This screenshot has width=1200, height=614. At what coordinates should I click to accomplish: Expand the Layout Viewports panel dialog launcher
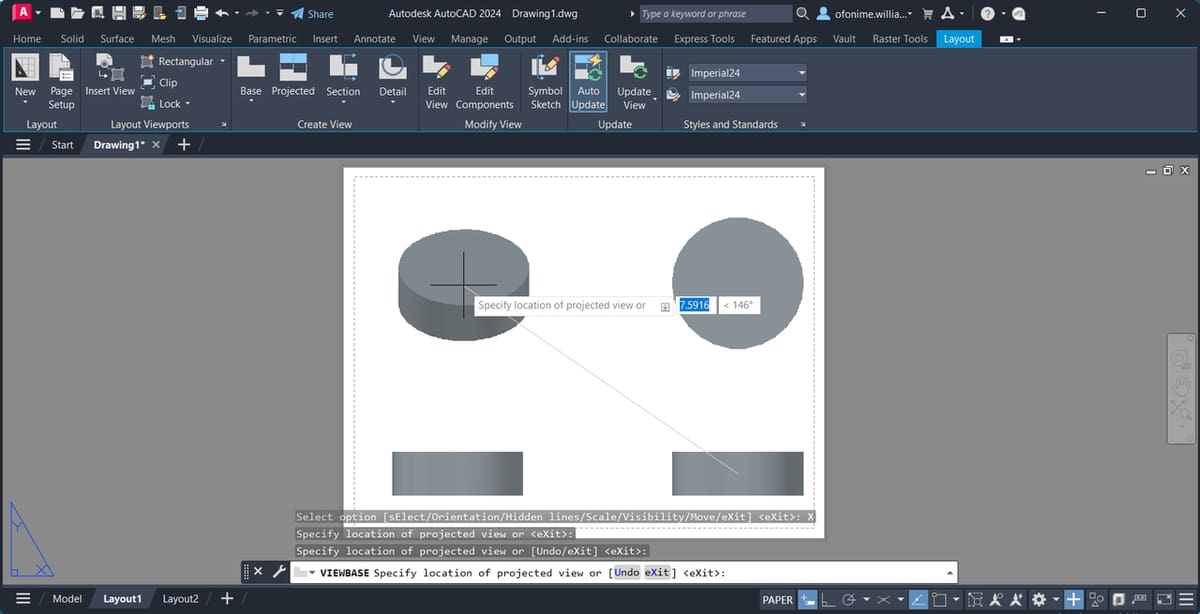click(x=223, y=125)
